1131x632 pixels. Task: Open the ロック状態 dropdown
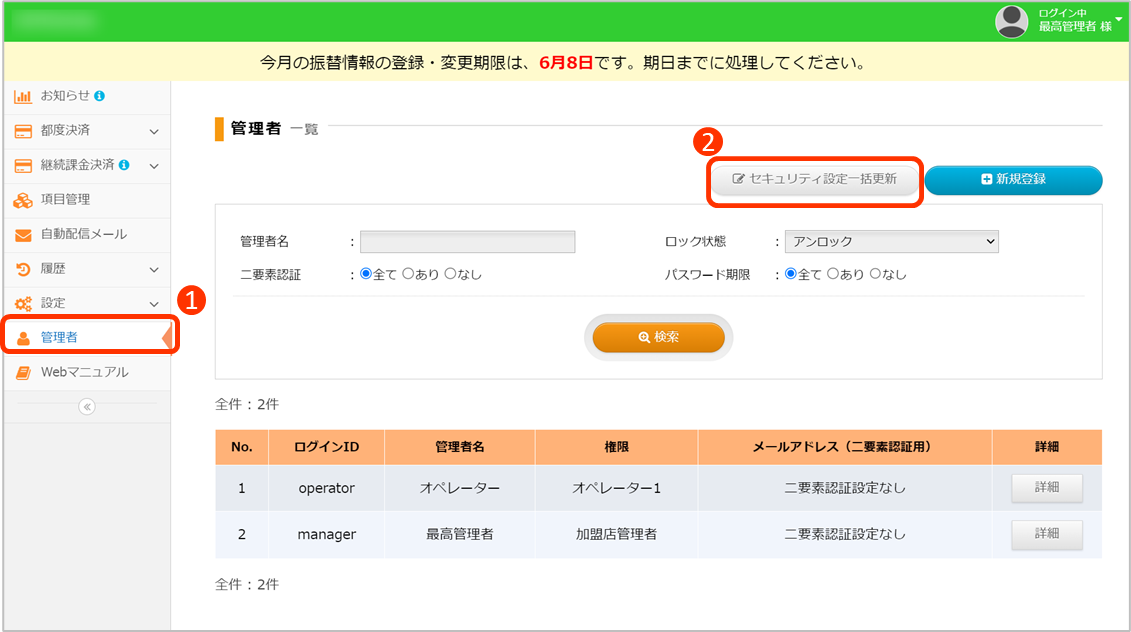[x=891, y=241]
